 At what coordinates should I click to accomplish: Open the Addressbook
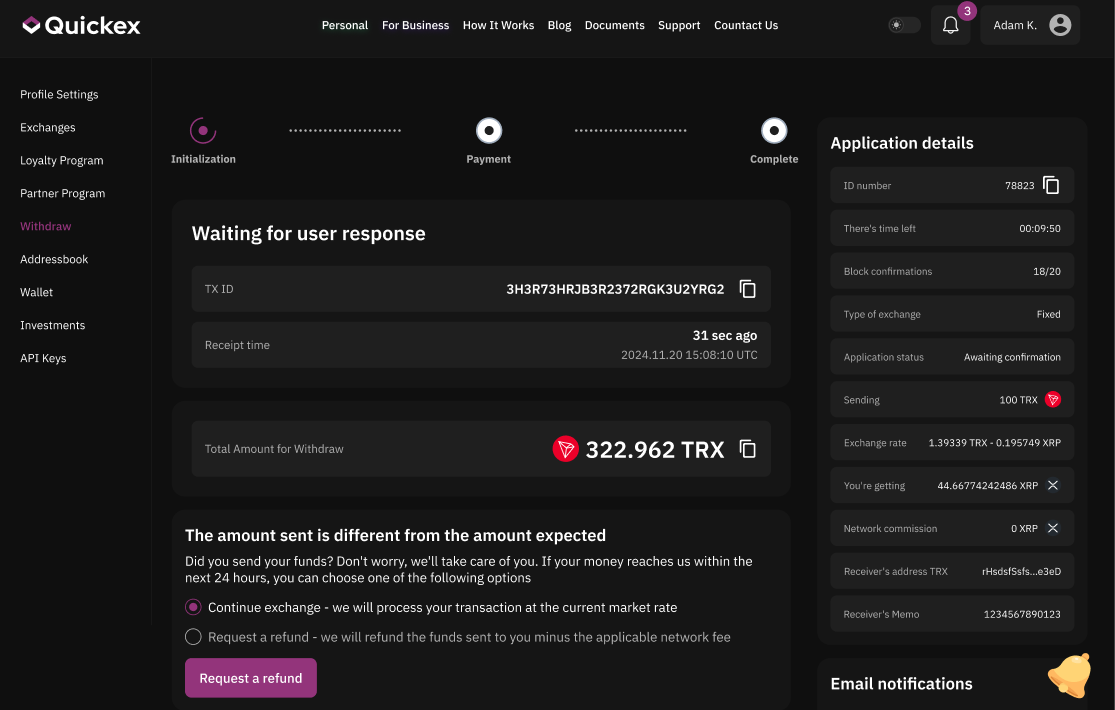(54, 259)
